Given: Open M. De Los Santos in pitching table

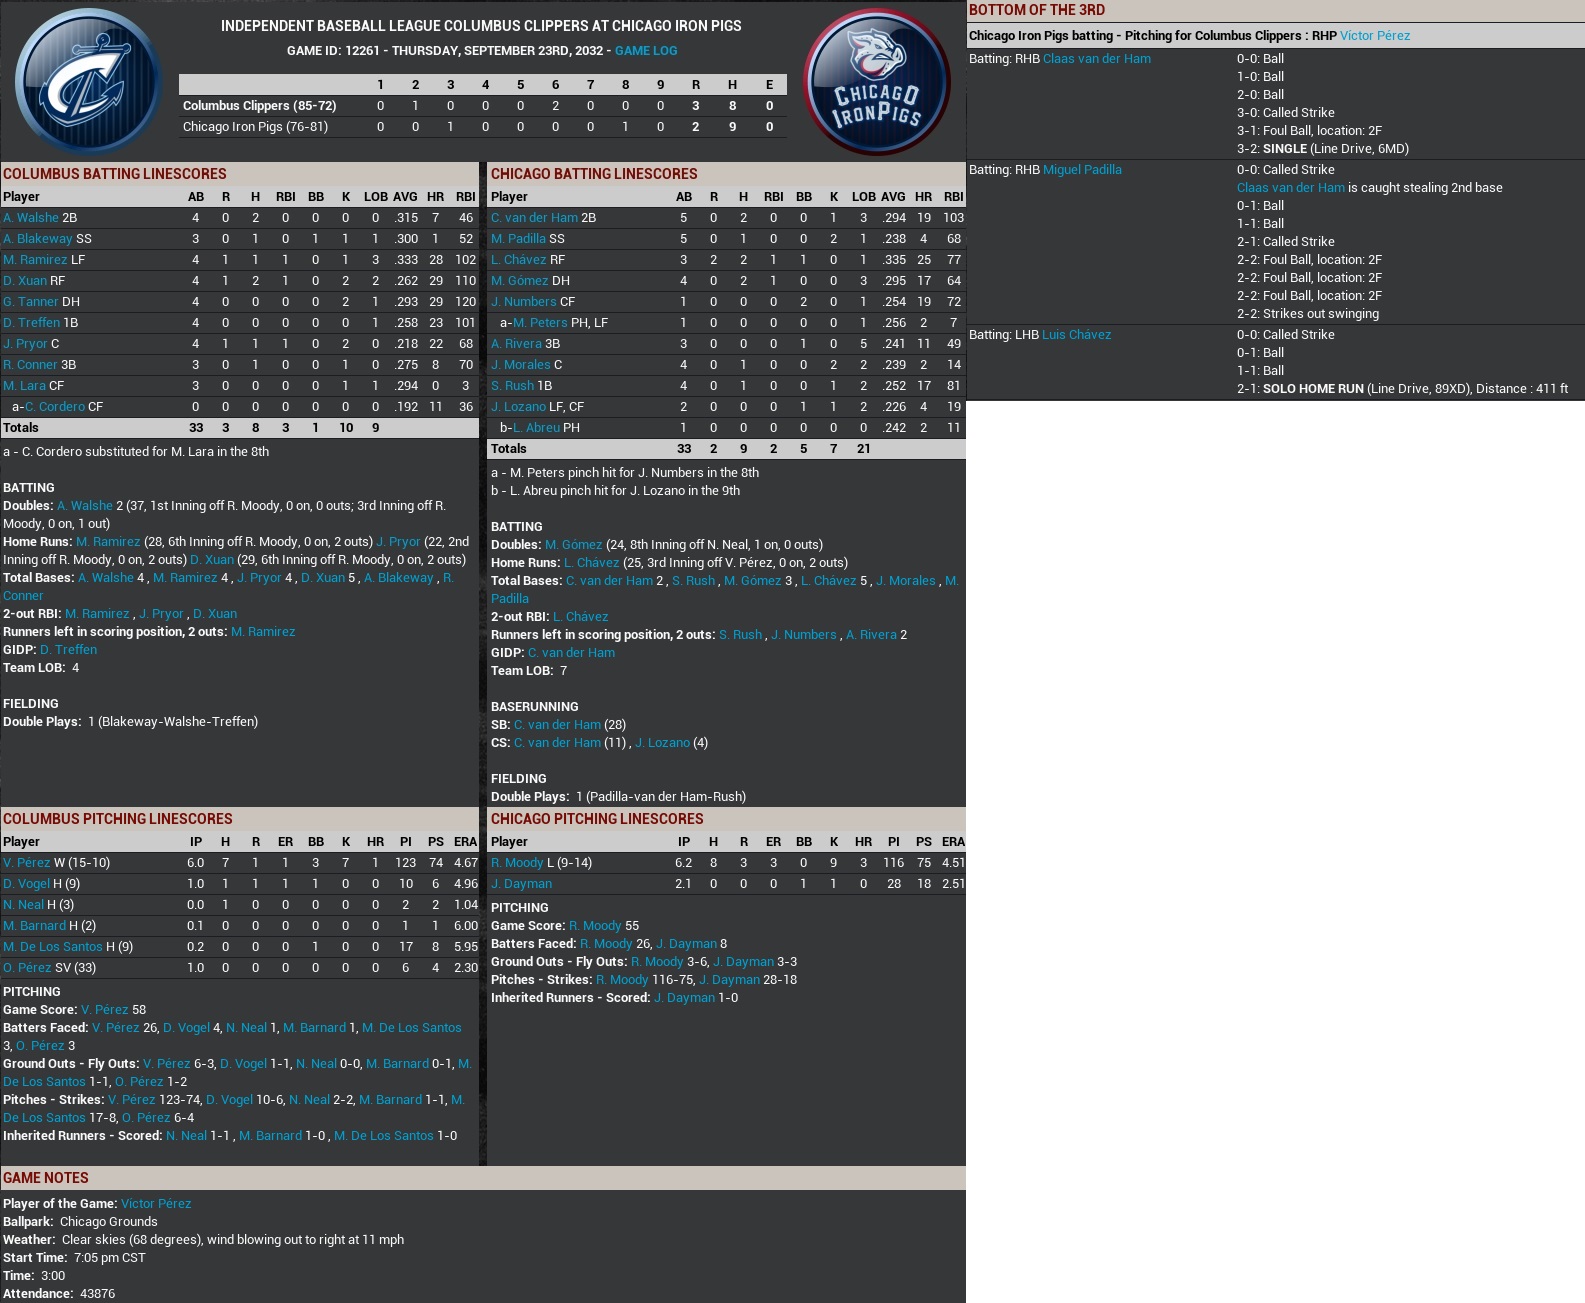Looking at the screenshot, I should [53, 947].
